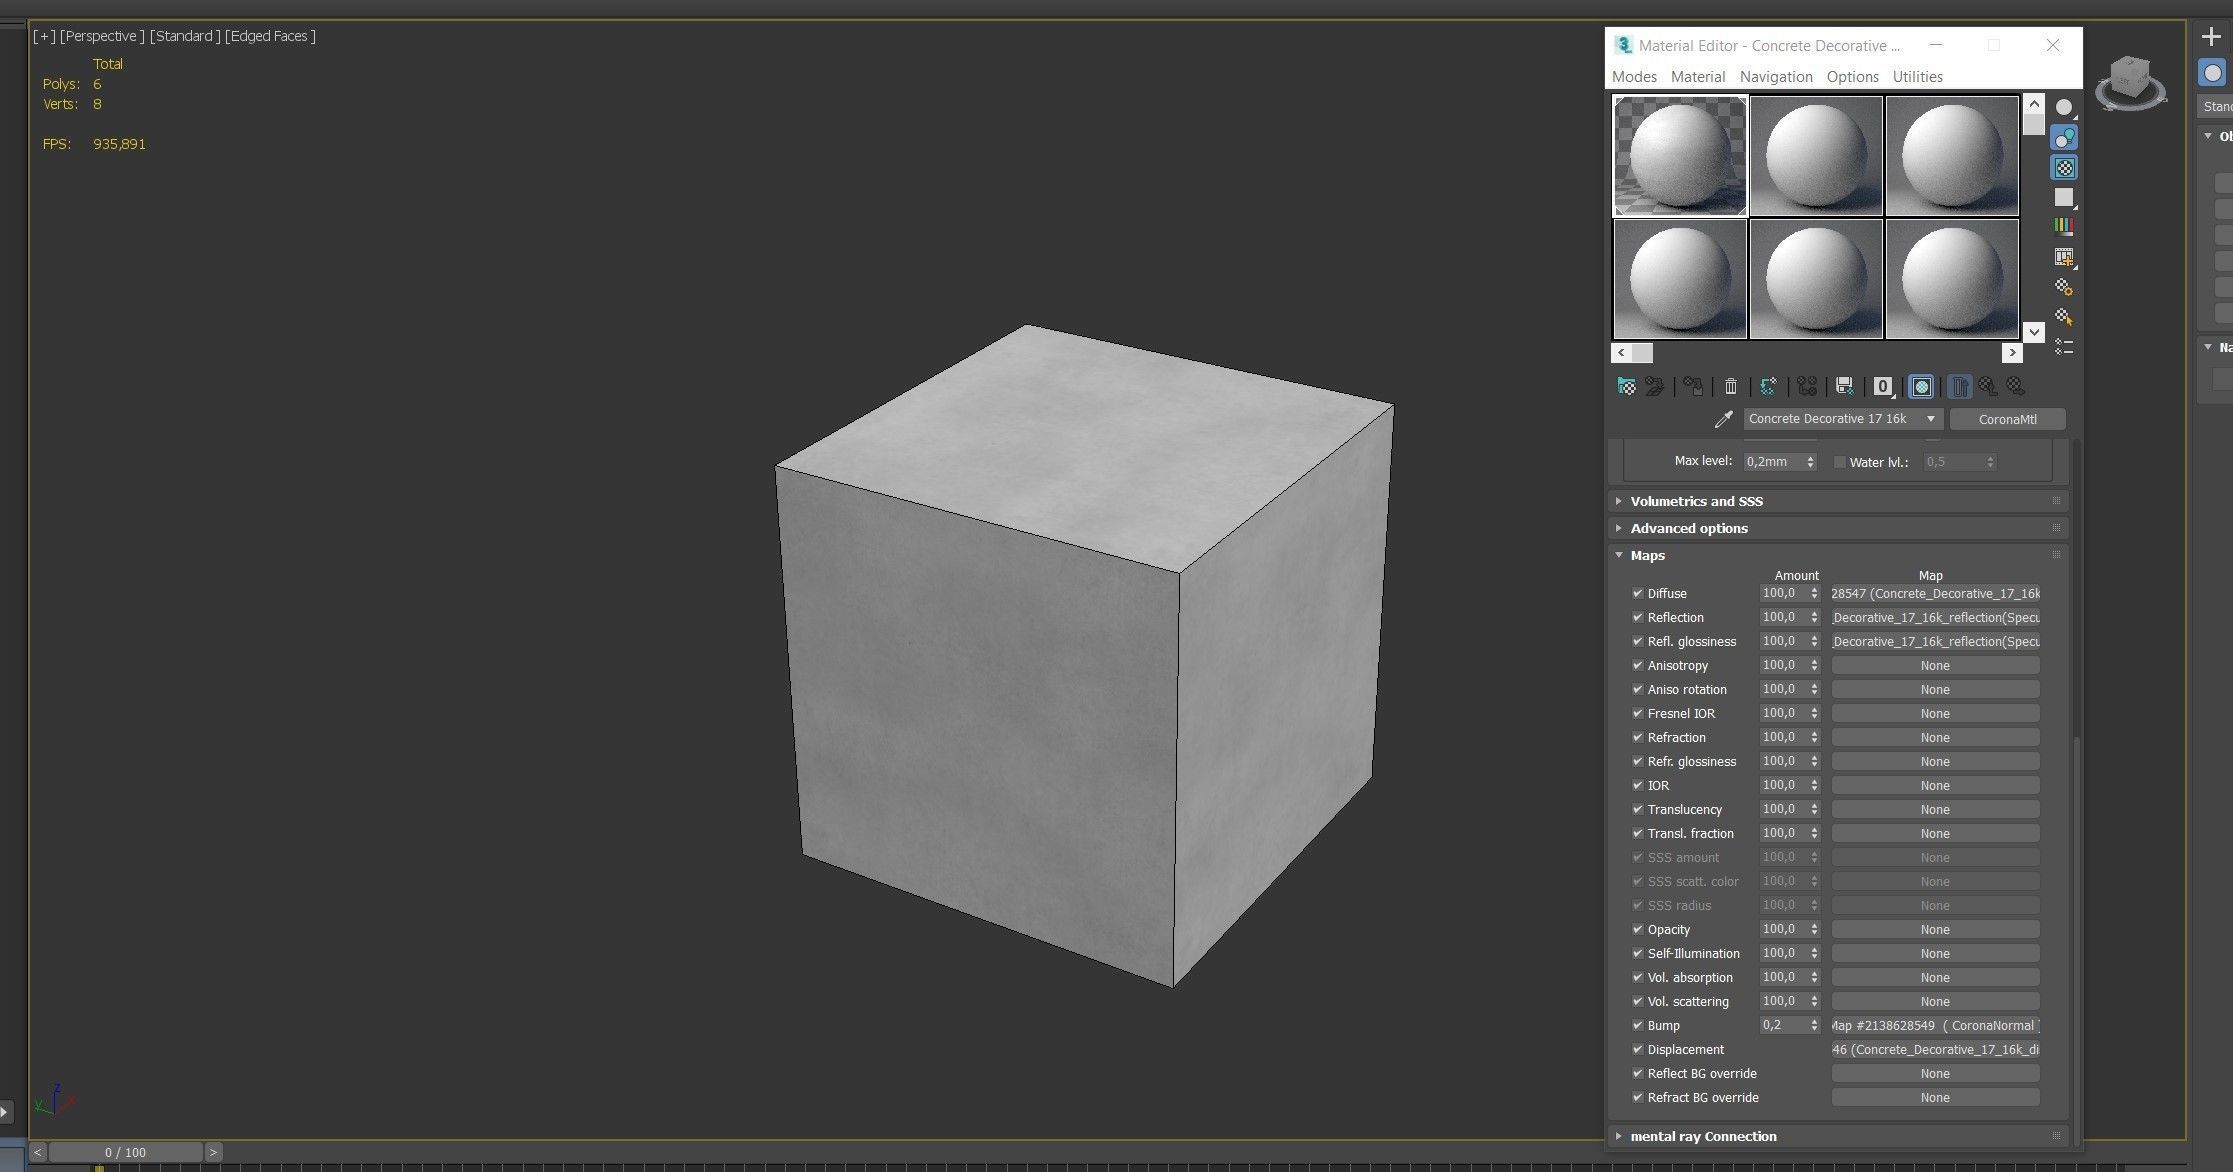Open material editor Options gear icon
Screen dimensions: 2233x1172
2063,287
